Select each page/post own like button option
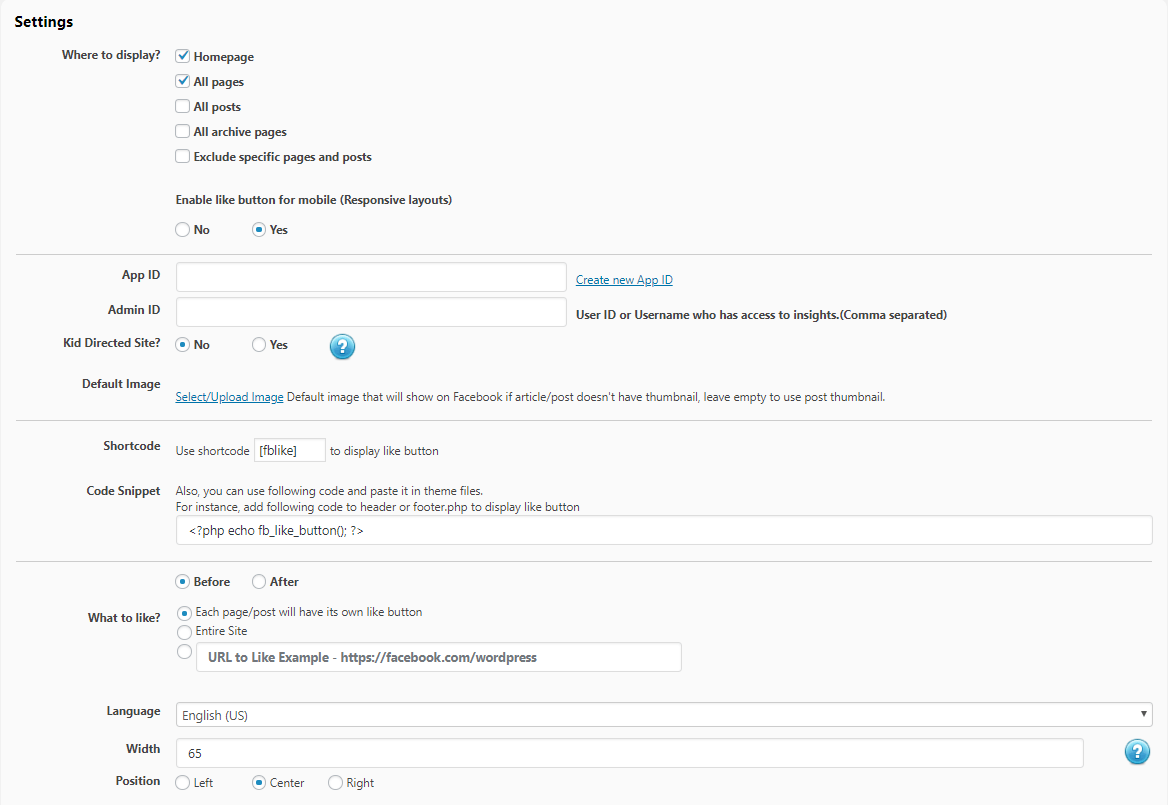The height and width of the screenshot is (805, 1168). click(185, 614)
